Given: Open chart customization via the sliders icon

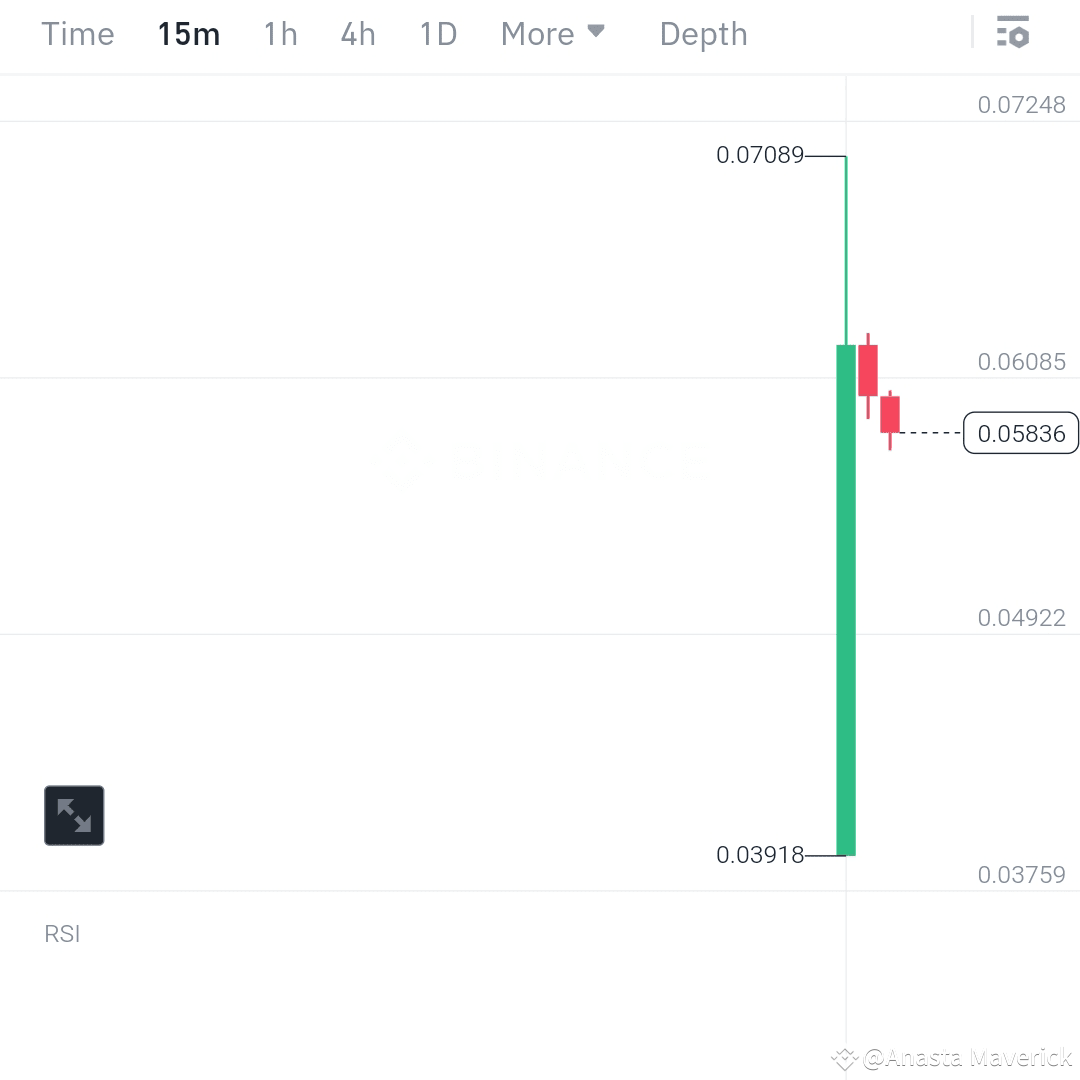Looking at the screenshot, I should [x=1013, y=33].
